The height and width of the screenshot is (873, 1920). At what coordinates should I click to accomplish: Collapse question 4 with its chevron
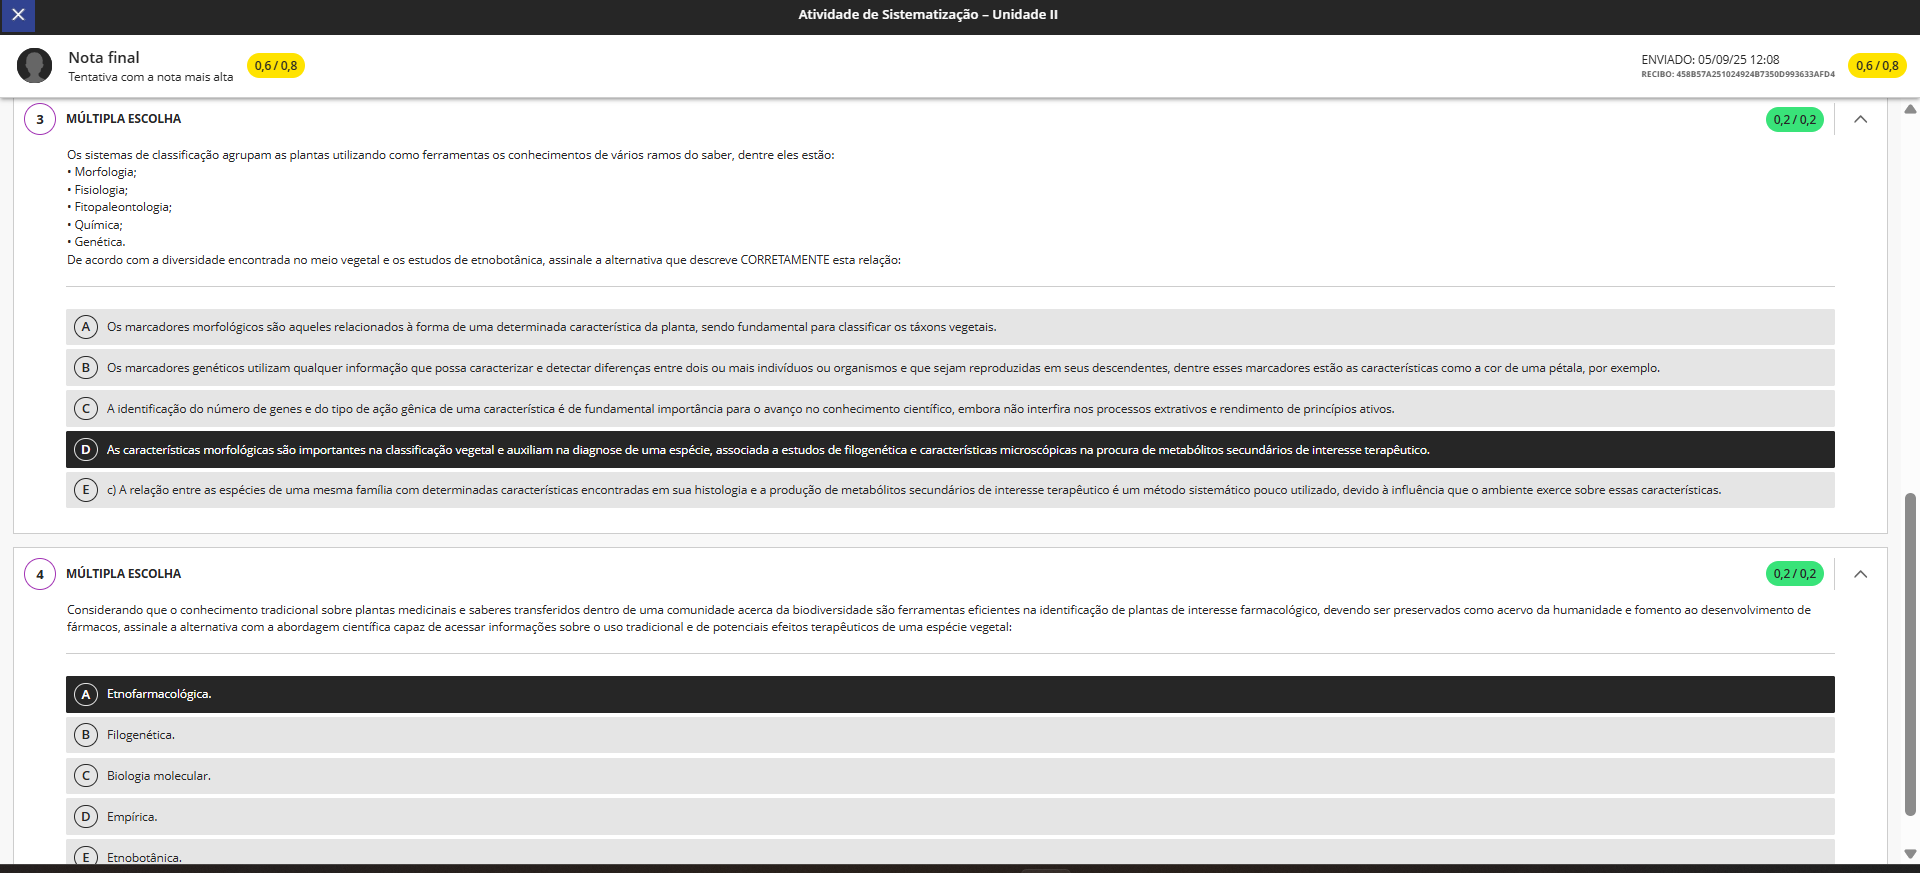tap(1860, 574)
